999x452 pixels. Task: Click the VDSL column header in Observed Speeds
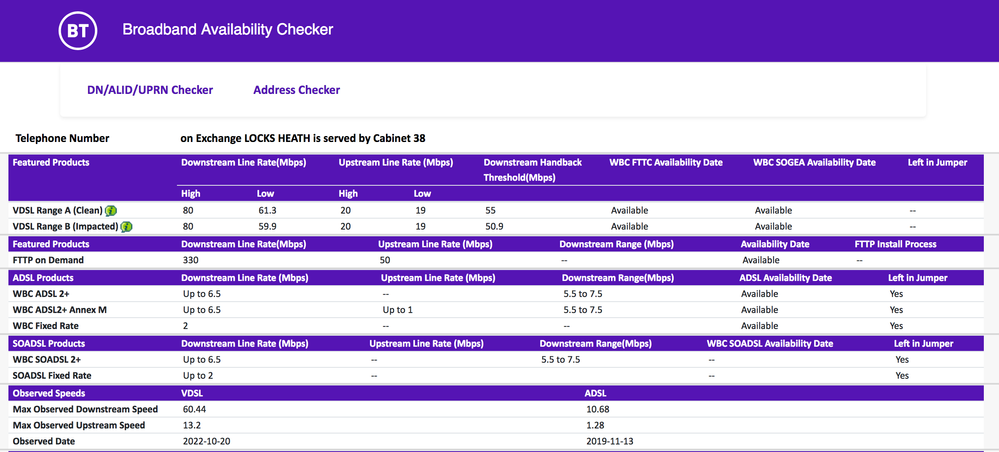tap(194, 393)
